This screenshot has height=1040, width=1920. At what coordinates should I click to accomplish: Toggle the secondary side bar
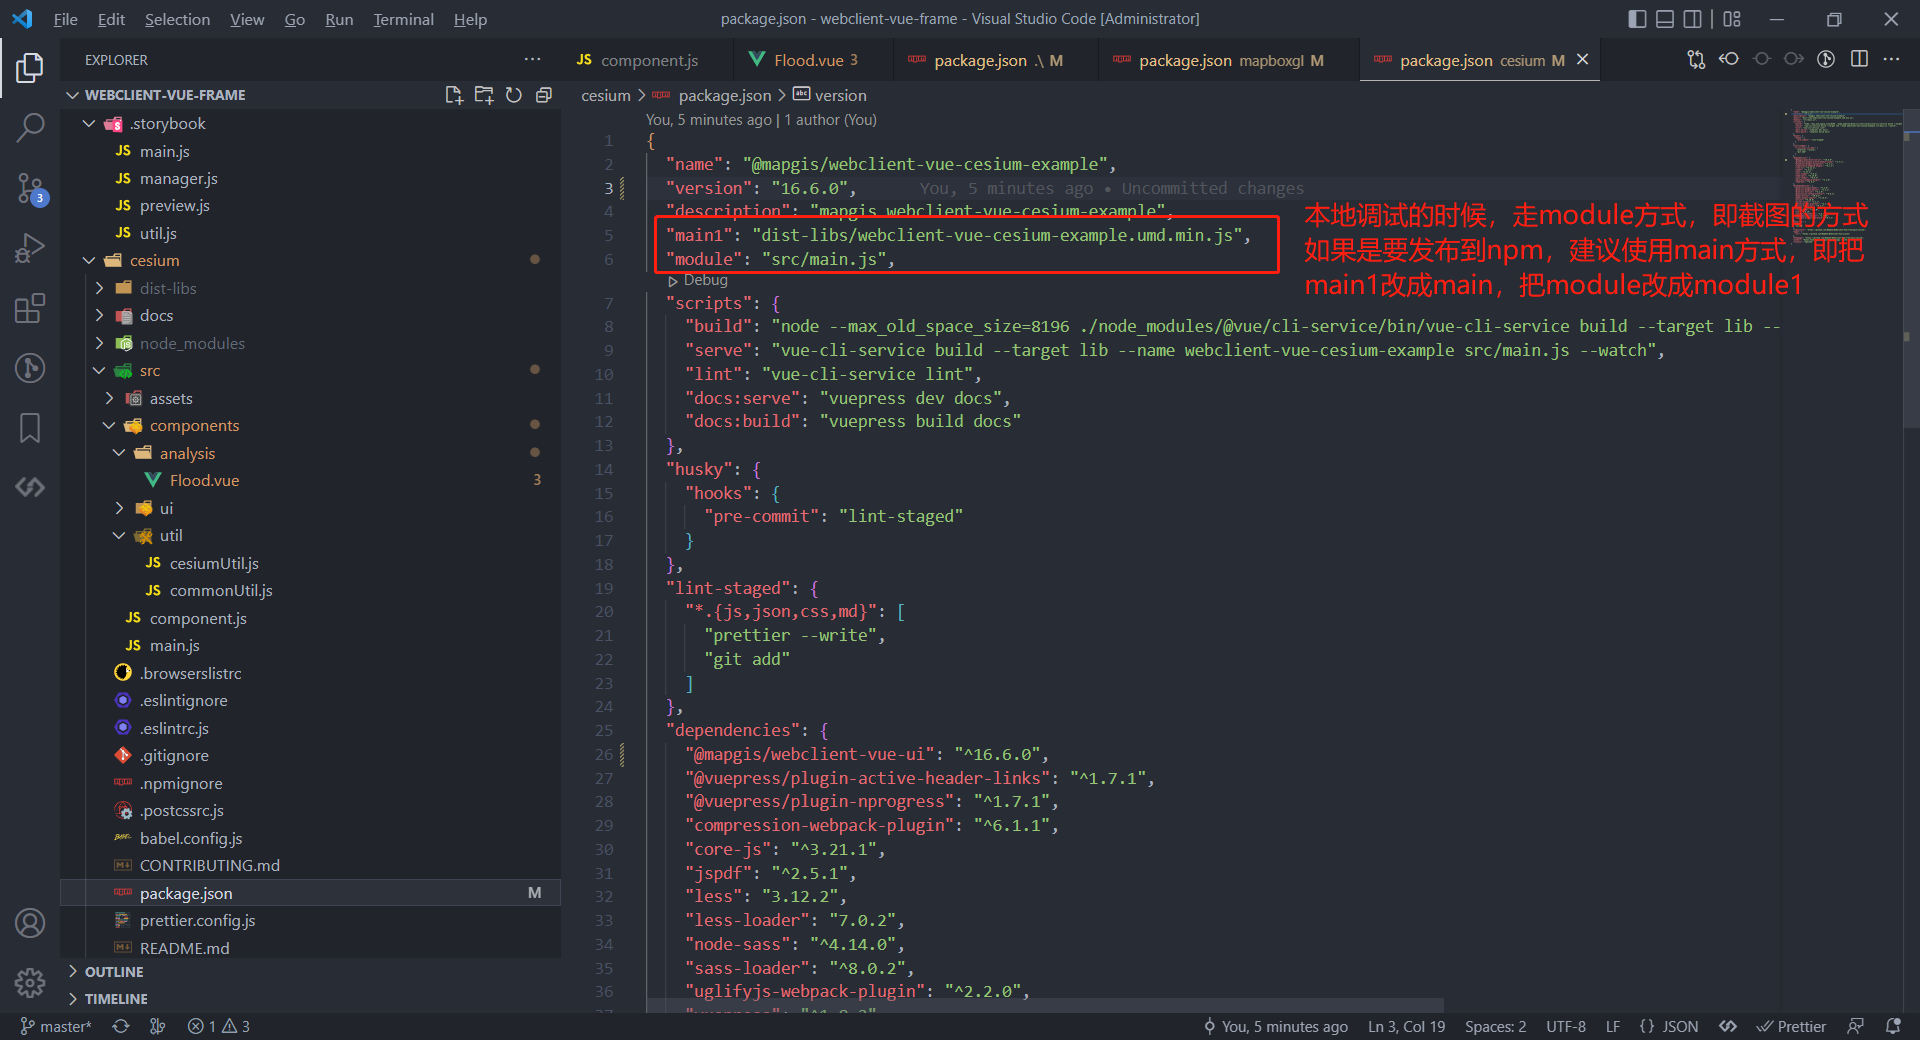1692,19
